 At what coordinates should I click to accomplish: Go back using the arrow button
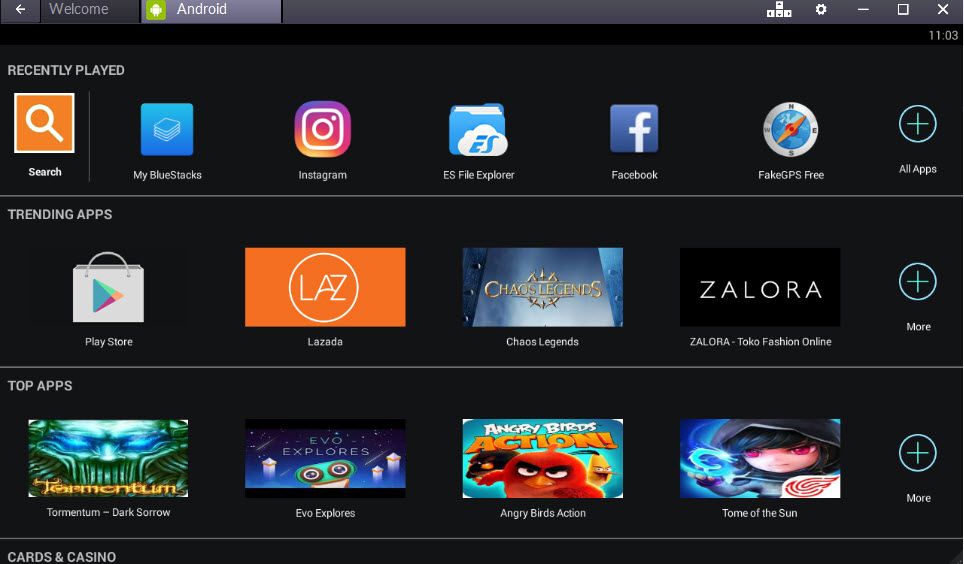pyautogui.click(x=20, y=10)
